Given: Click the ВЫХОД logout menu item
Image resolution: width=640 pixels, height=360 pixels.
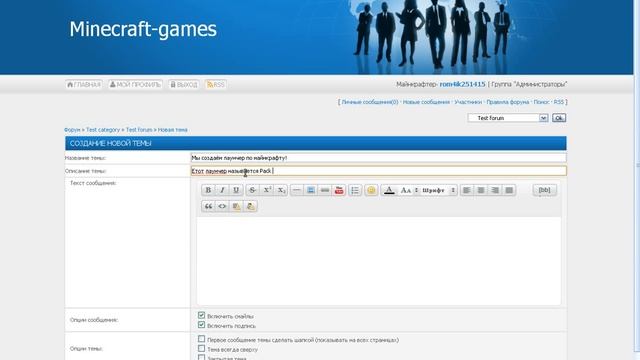Looking at the screenshot, I should (184, 84).
